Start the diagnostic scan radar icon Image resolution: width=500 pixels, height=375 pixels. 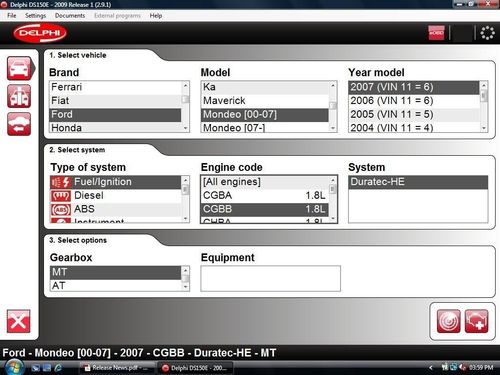448,321
